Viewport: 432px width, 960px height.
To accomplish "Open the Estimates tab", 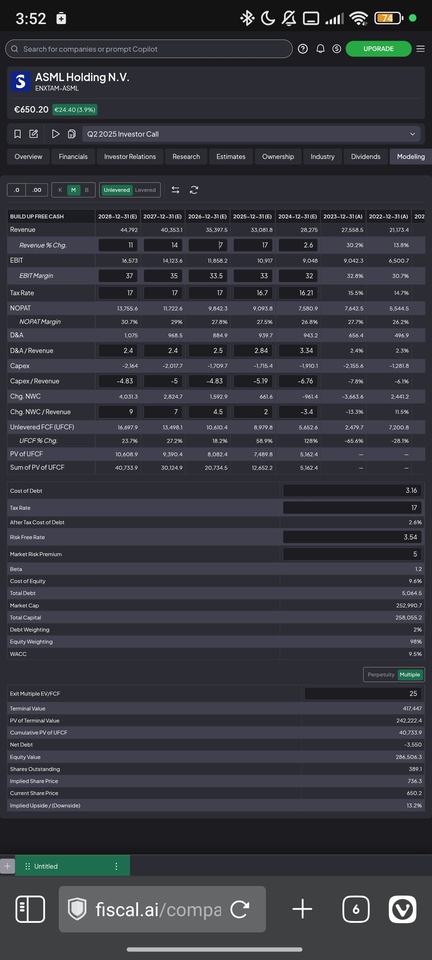I will click(231, 157).
